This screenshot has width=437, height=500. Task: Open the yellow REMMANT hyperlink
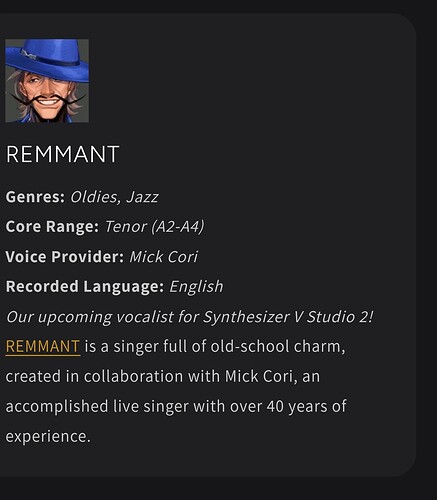click(43, 346)
